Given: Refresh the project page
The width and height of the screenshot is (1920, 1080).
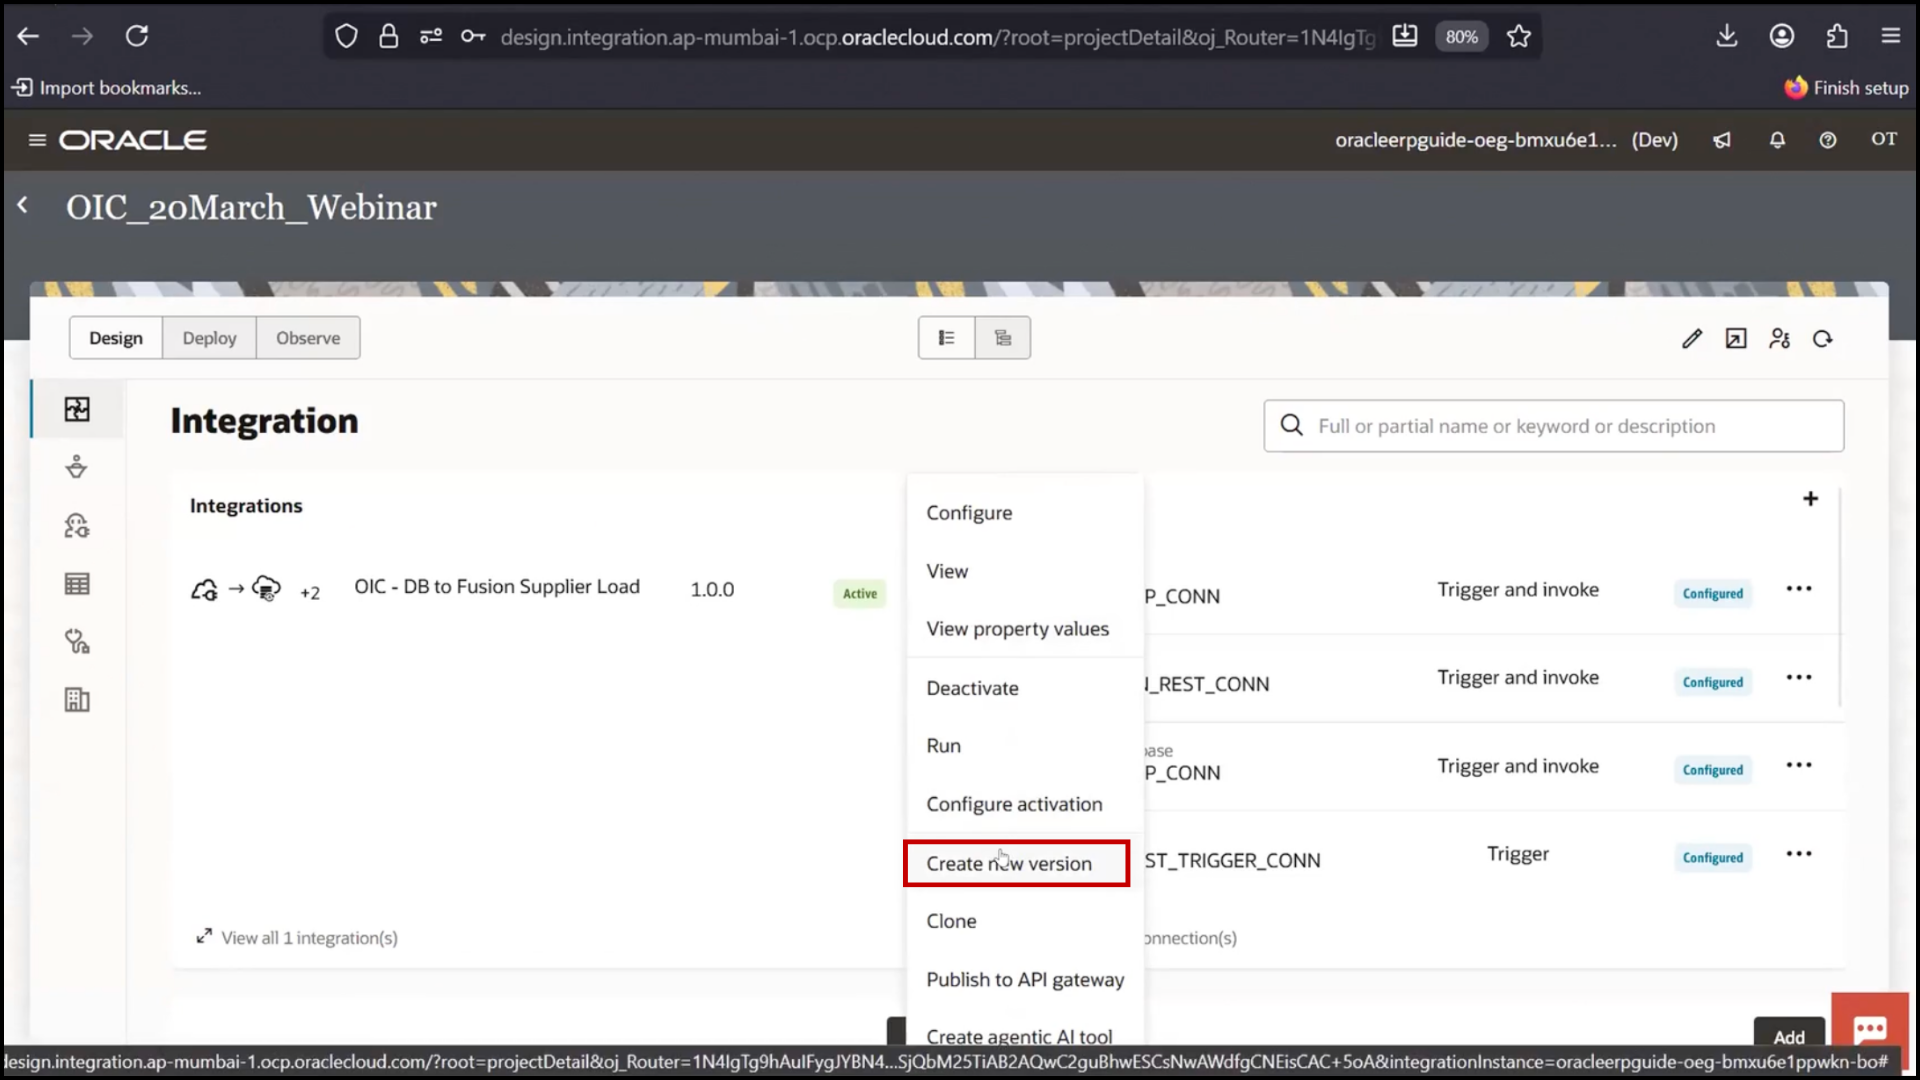Looking at the screenshot, I should point(1823,339).
